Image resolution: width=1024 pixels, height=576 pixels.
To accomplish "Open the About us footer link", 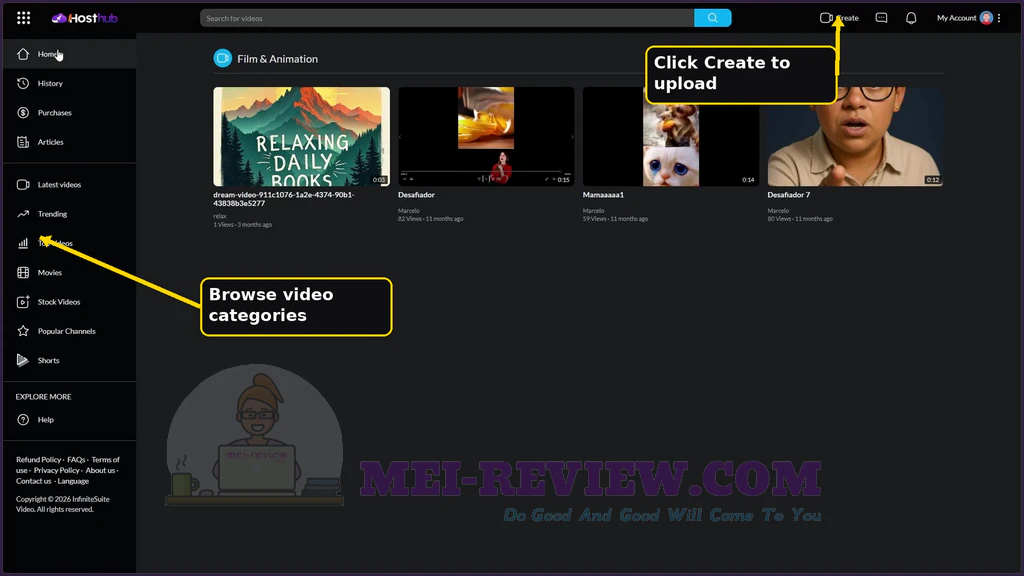I will [x=100, y=470].
